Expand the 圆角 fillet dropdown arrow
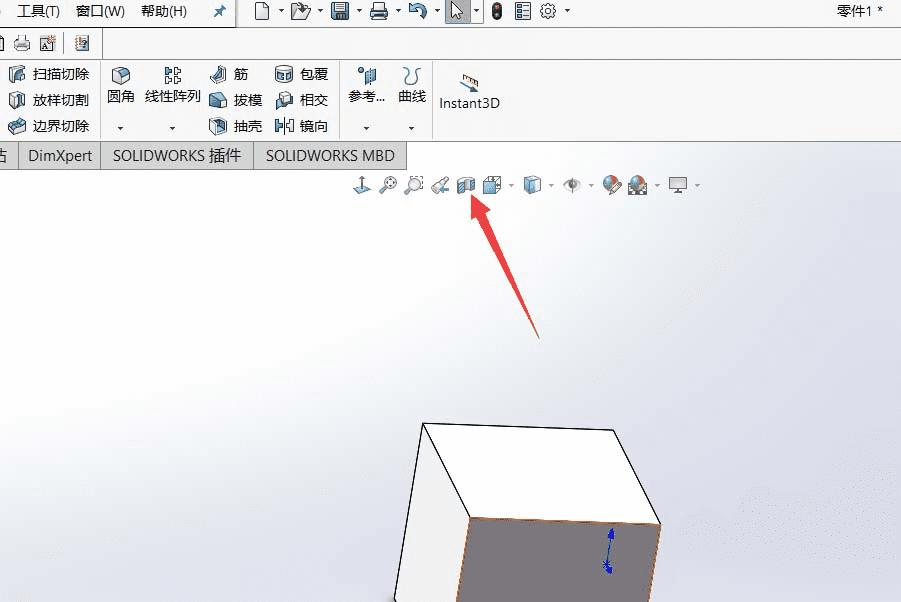Viewport: 901px width, 602px height. (x=121, y=128)
